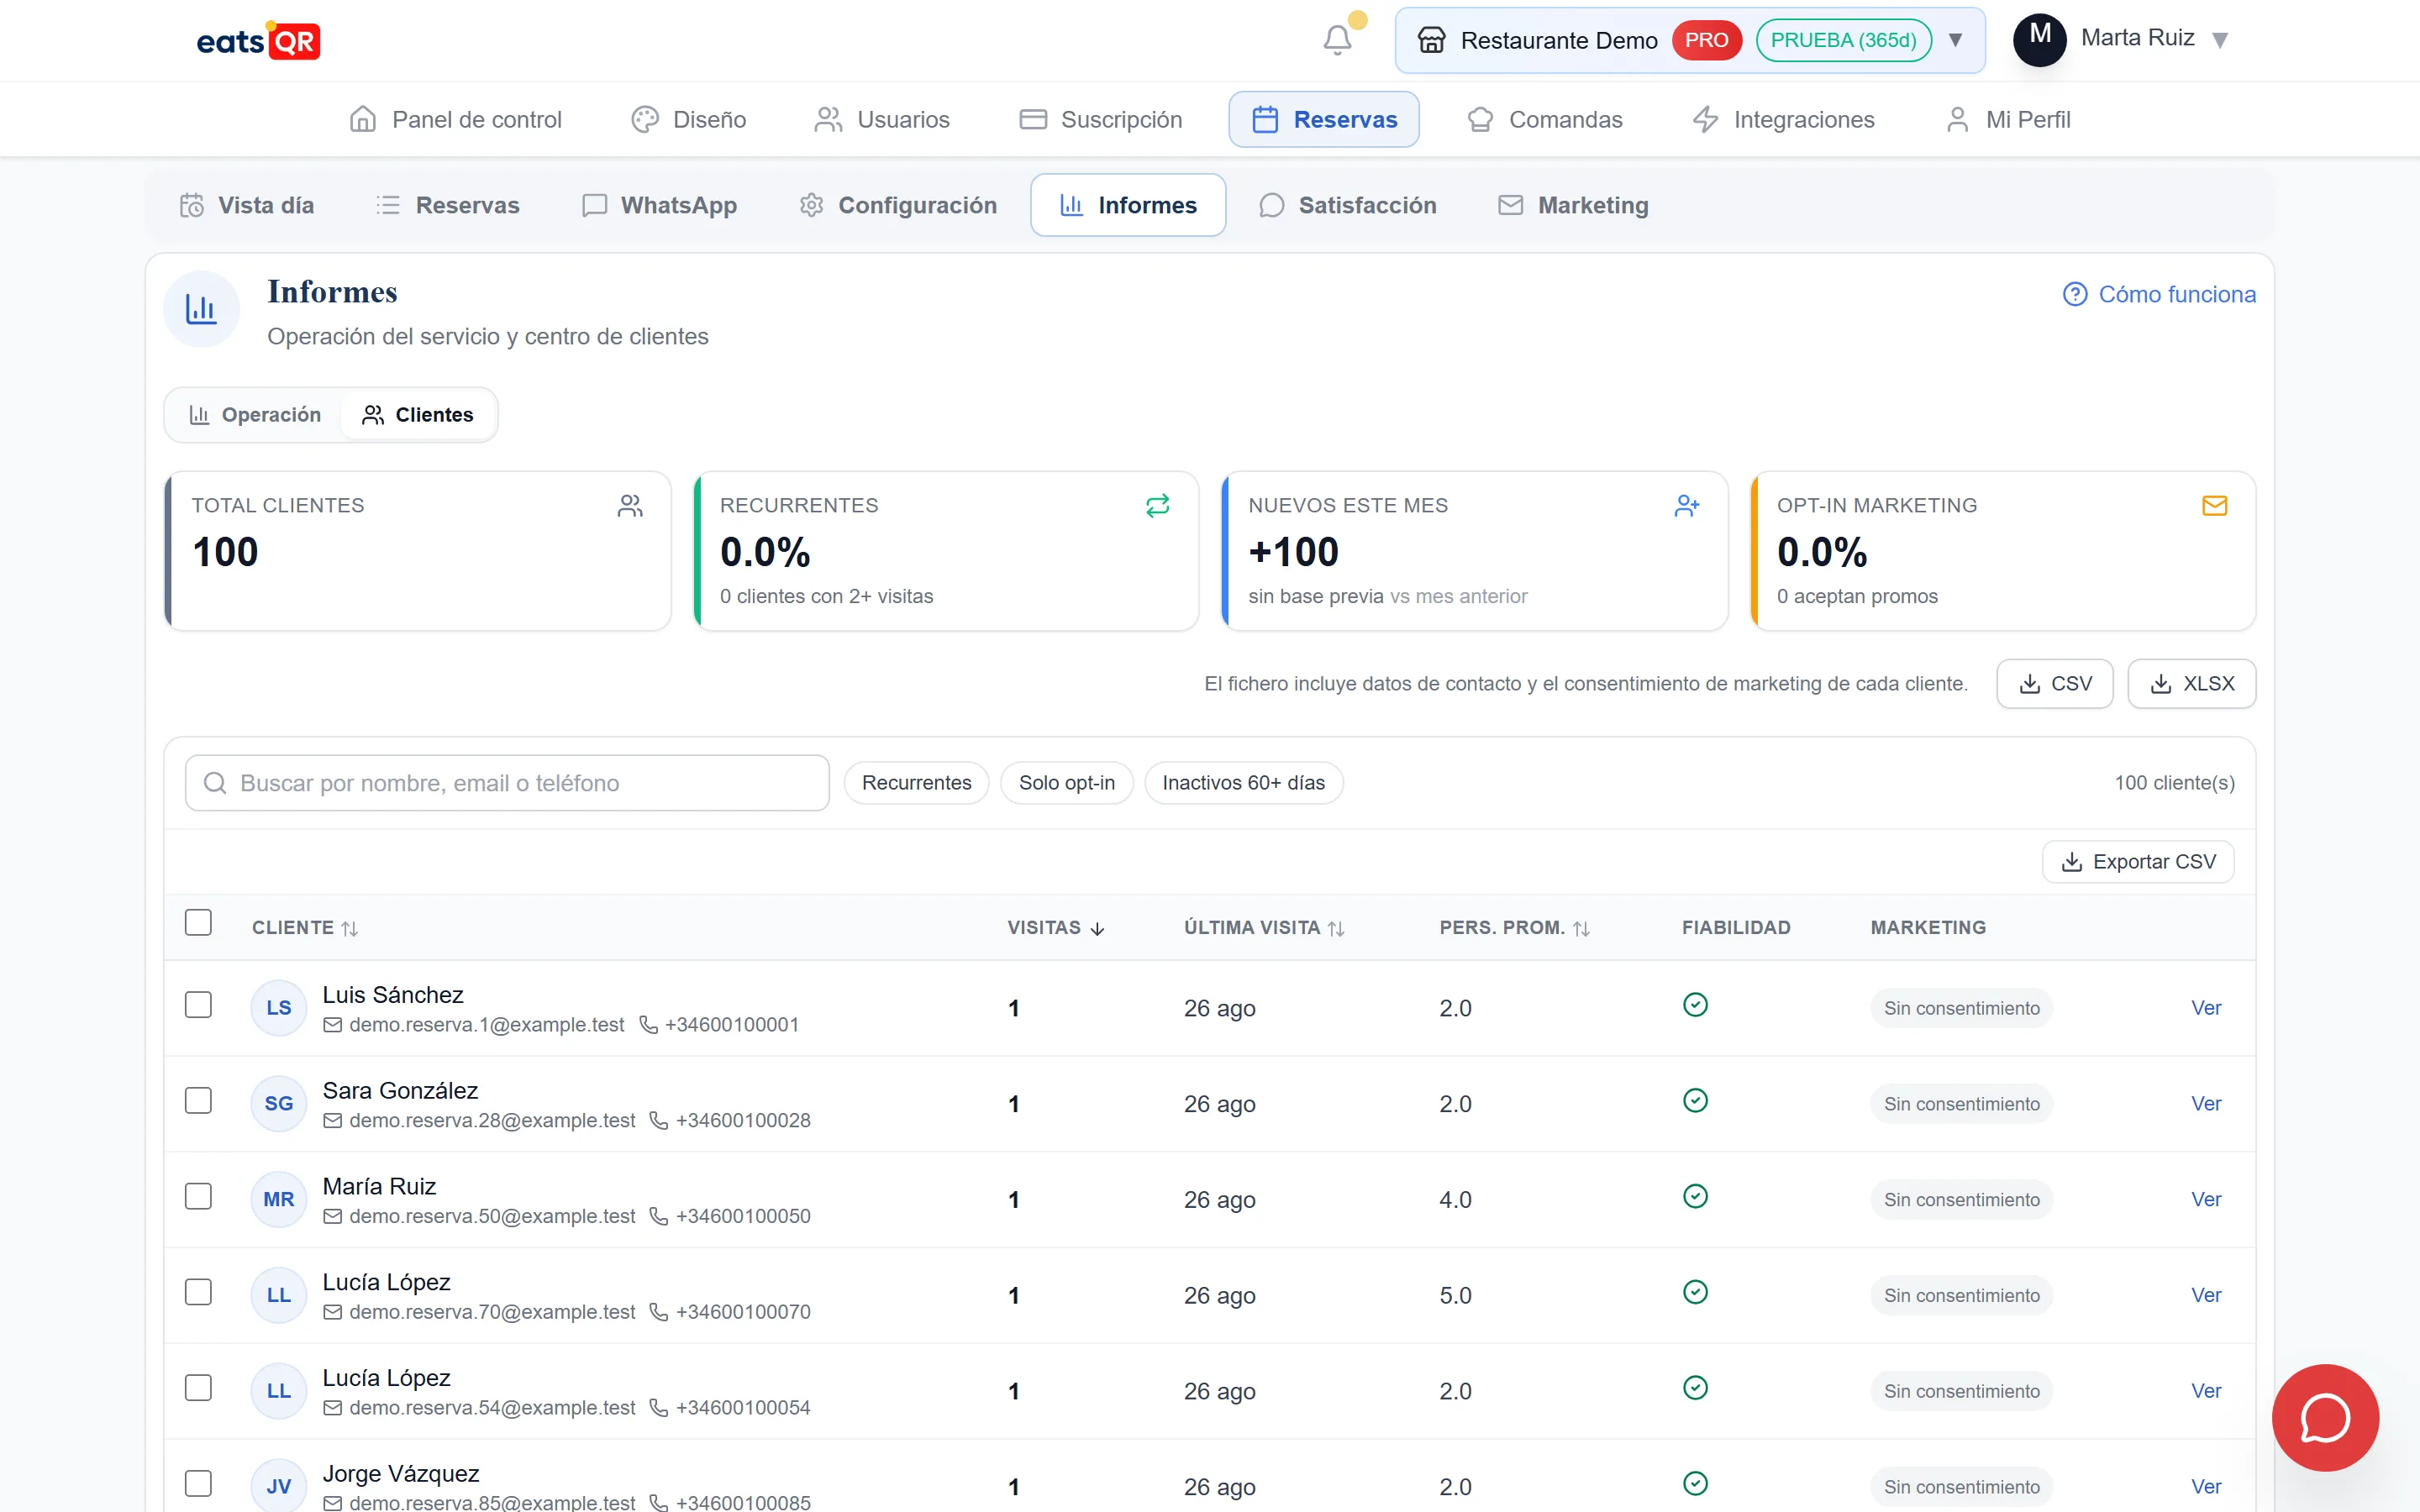
Task: Toggle the select-all clients checkbox
Action: (x=198, y=923)
